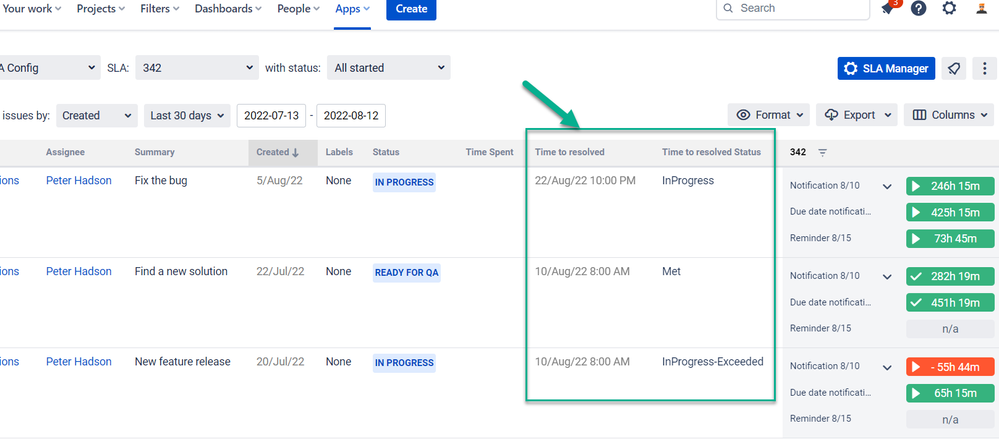Click the IN PROGRESS status of New feature release
This screenshot has width=999, height=444.
404,363
